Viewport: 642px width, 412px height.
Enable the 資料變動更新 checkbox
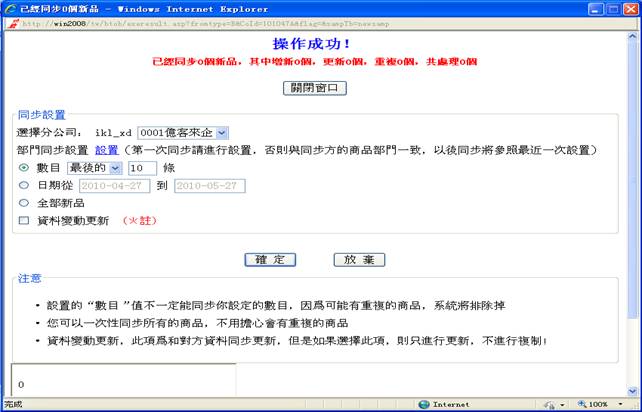click(x=24, y=219)
